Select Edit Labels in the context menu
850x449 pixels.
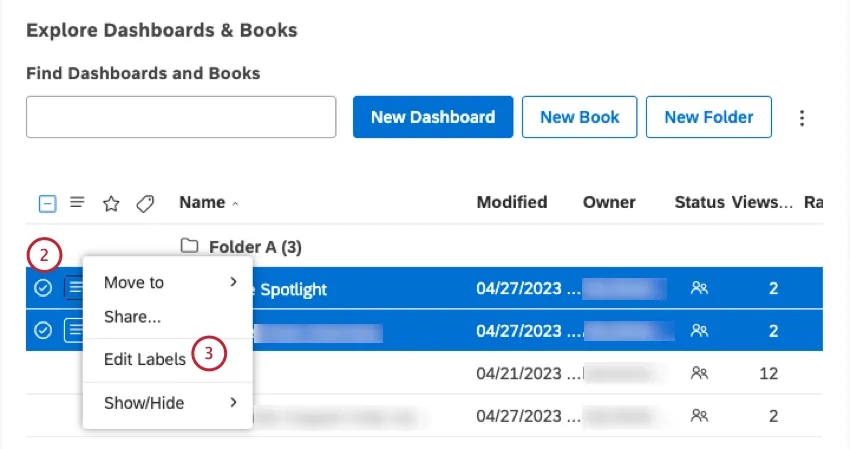coord(145,359)
